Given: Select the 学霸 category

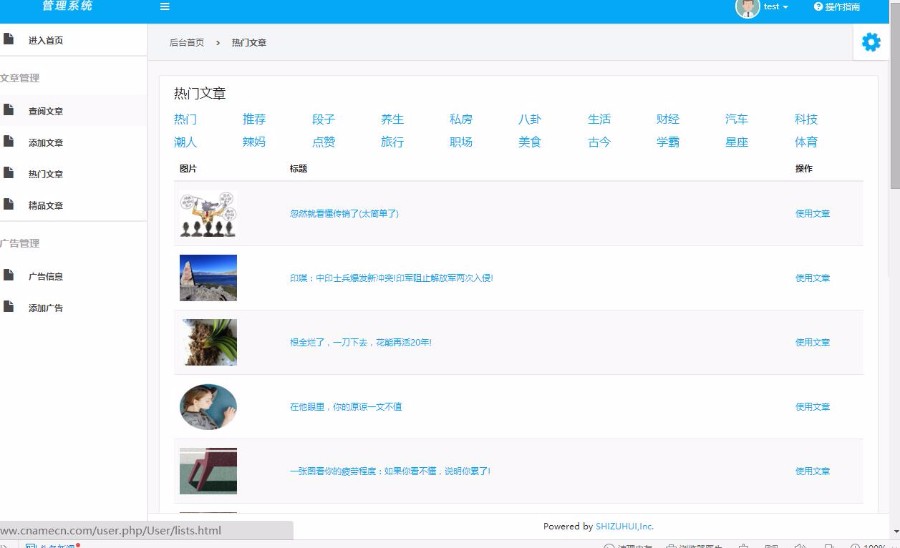Looking at the screenshot, I should pos(668,142).
